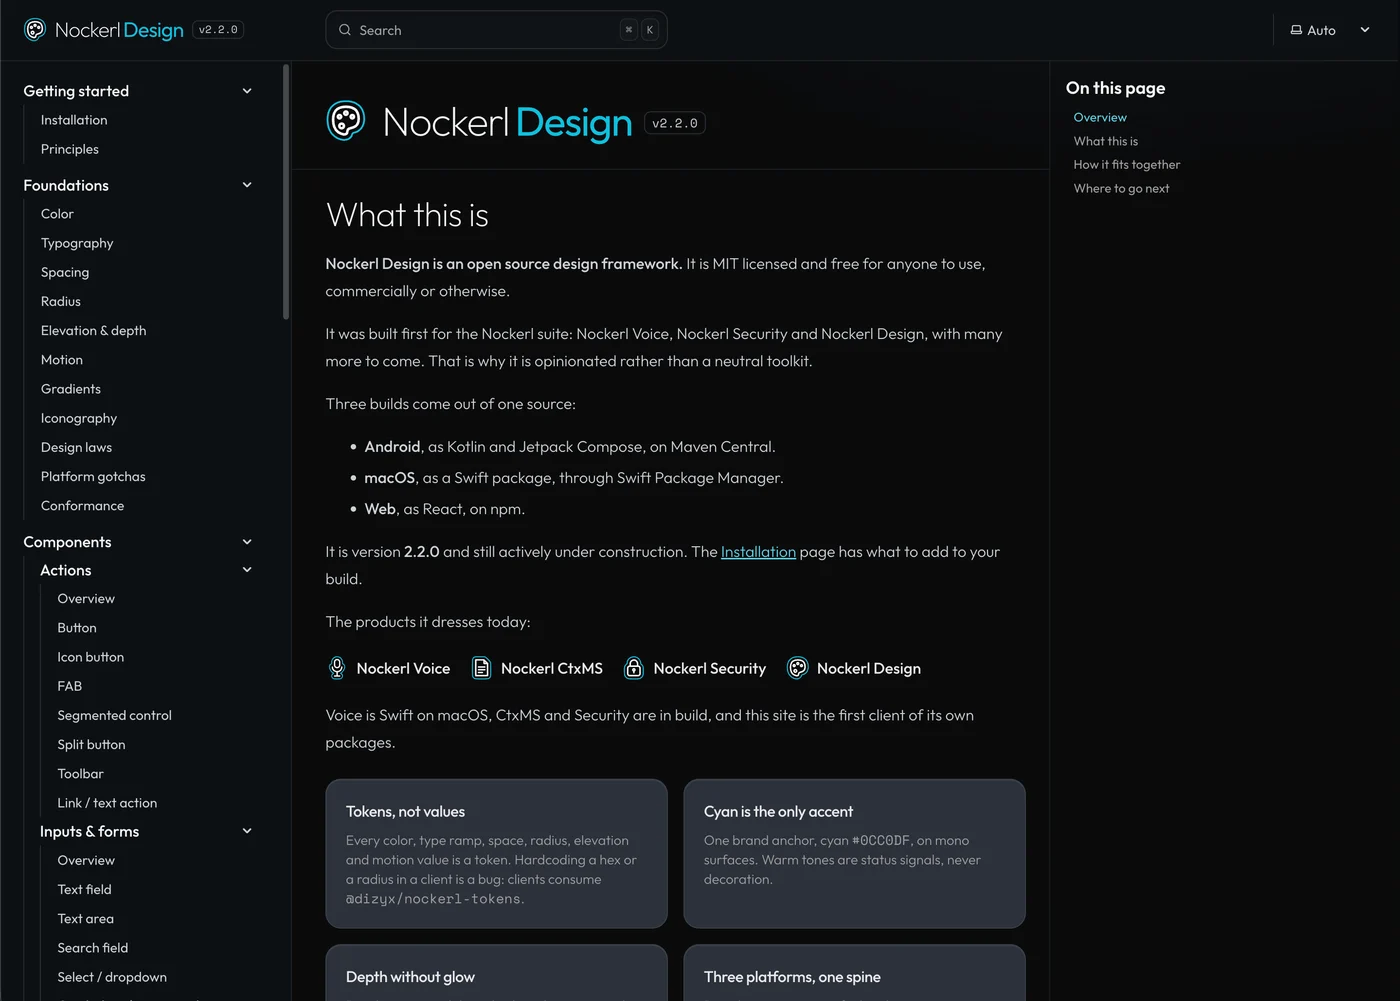Open Select / dropdown page
The width and height of the screenshot is (1400, 1001).
[x=112, y=977]
